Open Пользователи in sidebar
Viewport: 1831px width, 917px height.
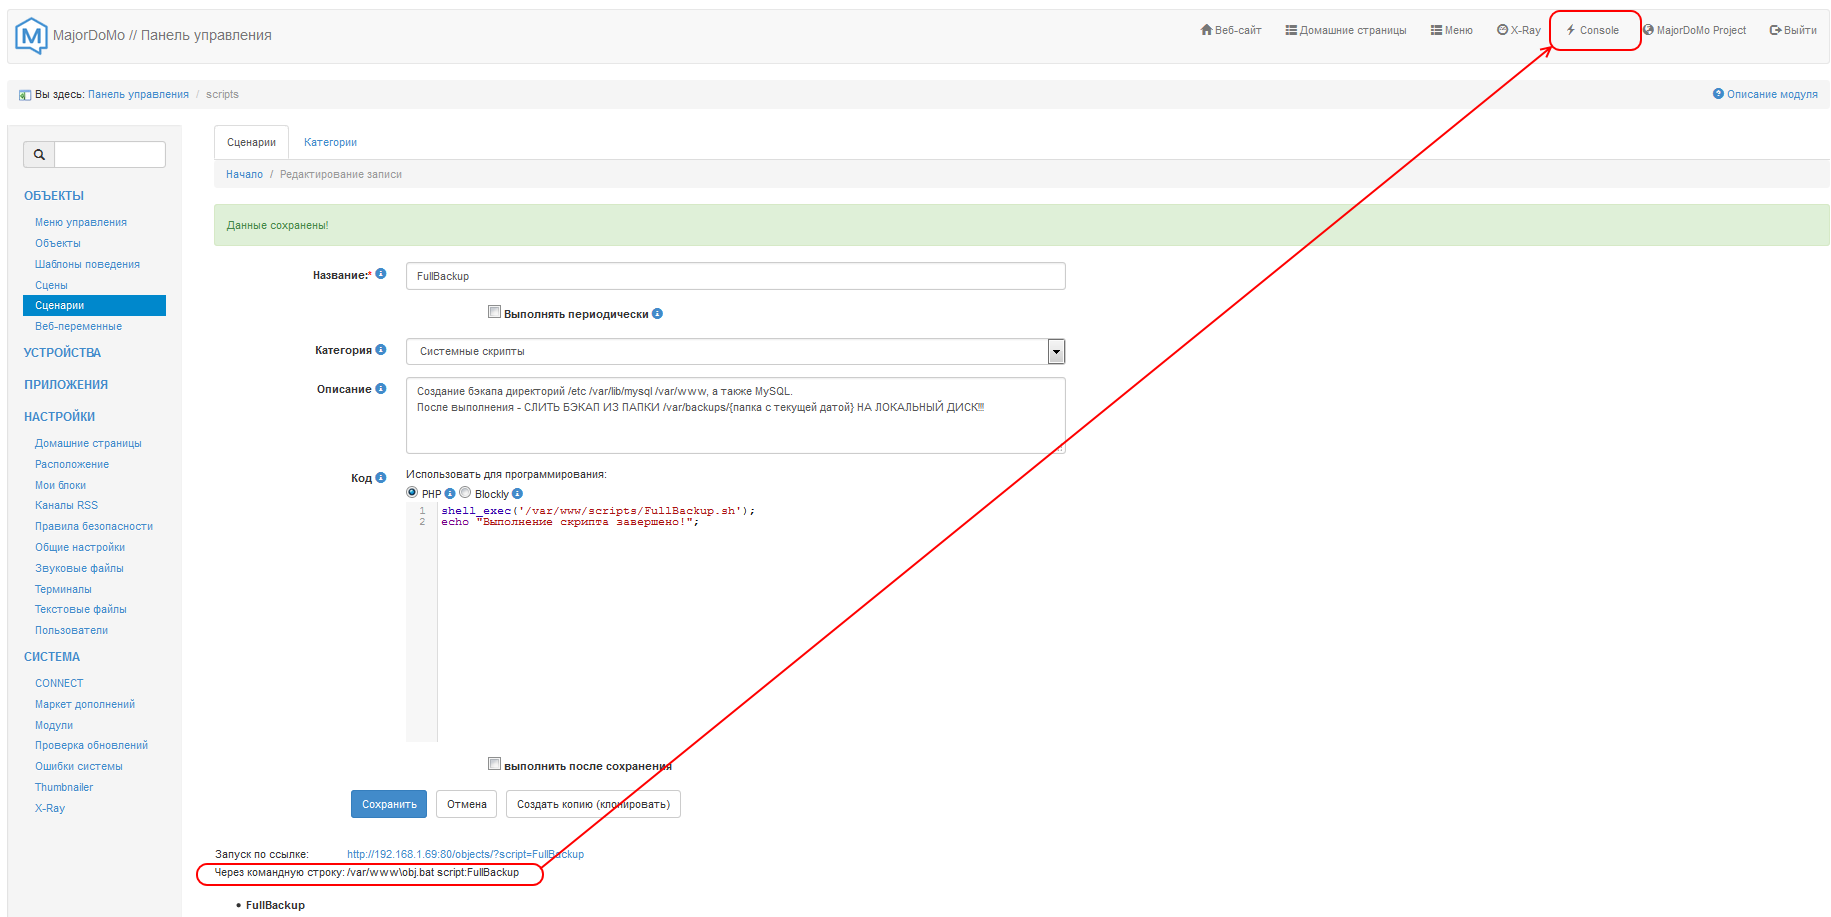coord(71,630)
